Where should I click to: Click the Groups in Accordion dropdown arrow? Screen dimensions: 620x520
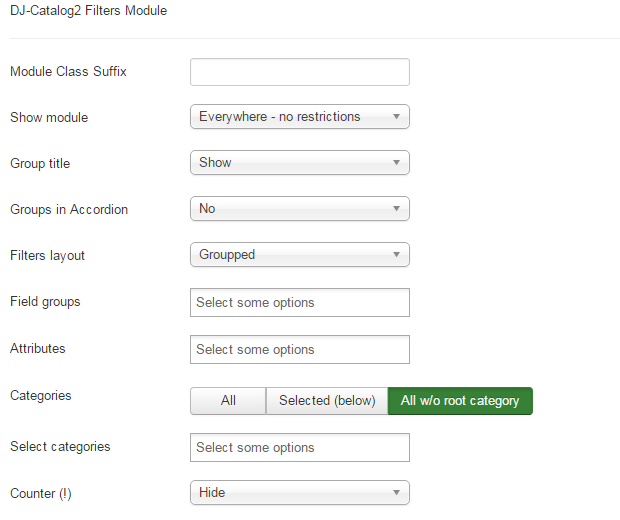[396, 209]
